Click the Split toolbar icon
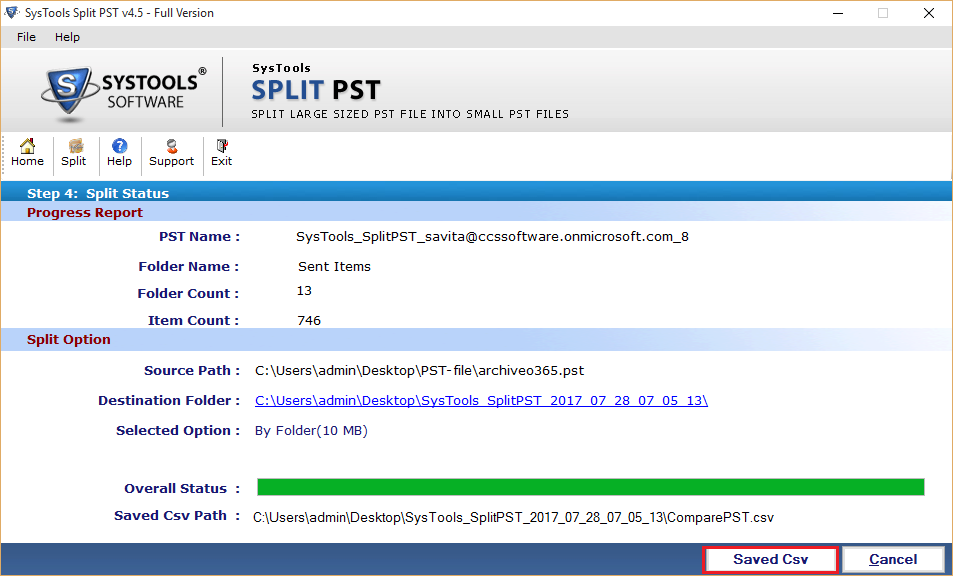The height and width of the screenshot is (576, 953). point(74,153)
